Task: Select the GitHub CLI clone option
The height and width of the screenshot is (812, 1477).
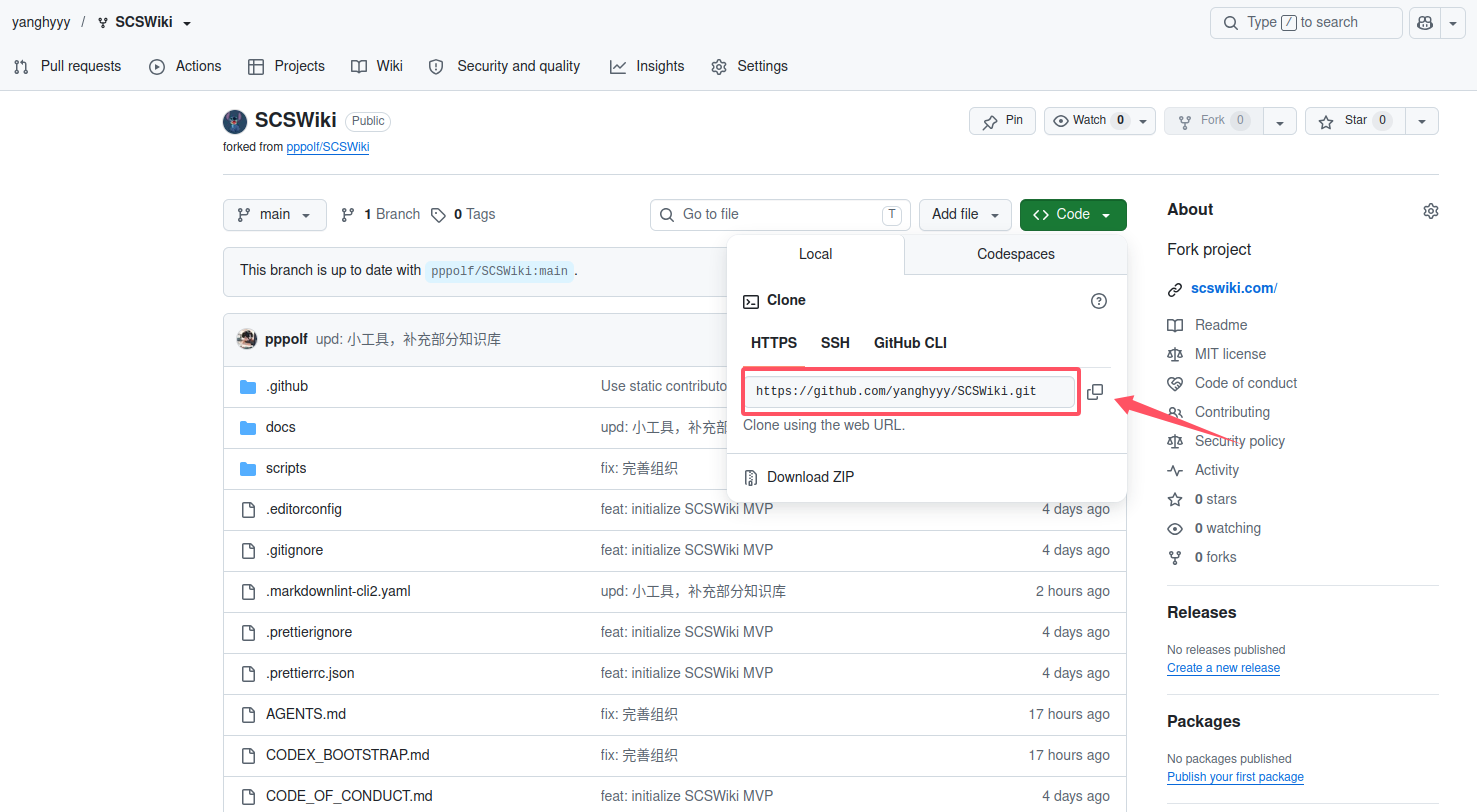Action: [910, 344]
